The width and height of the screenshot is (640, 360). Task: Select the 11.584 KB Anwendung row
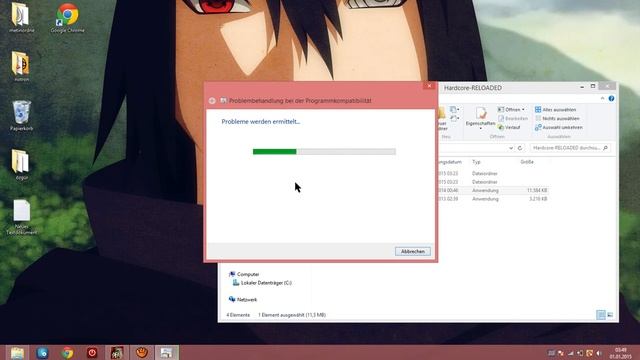tap(493, 191)
